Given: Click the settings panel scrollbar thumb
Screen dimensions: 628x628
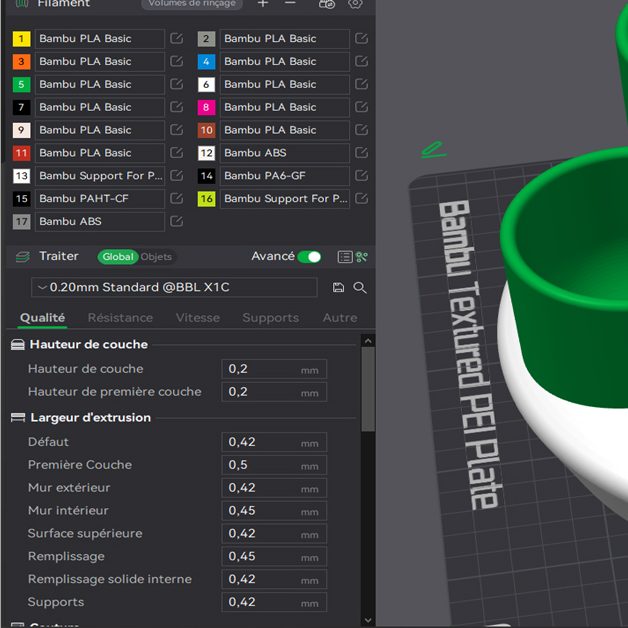Looking at the screenshot, I should [x=368, y=389].
